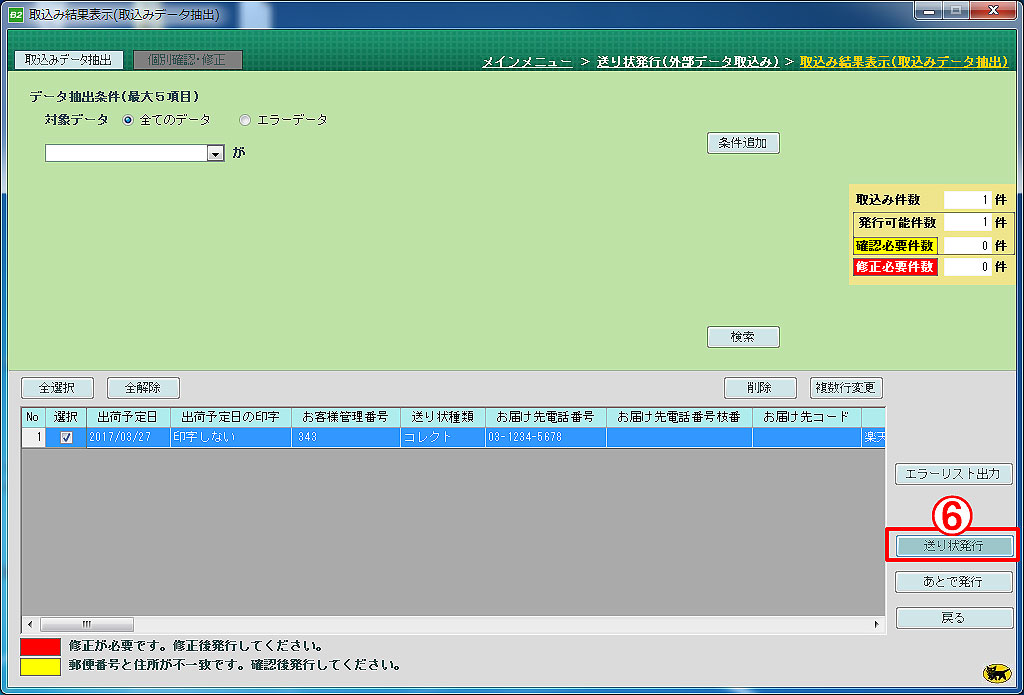Open the メインメニュー breadcrumb link
This screenshot has width=1024, height=695.
tap(527, 62)
